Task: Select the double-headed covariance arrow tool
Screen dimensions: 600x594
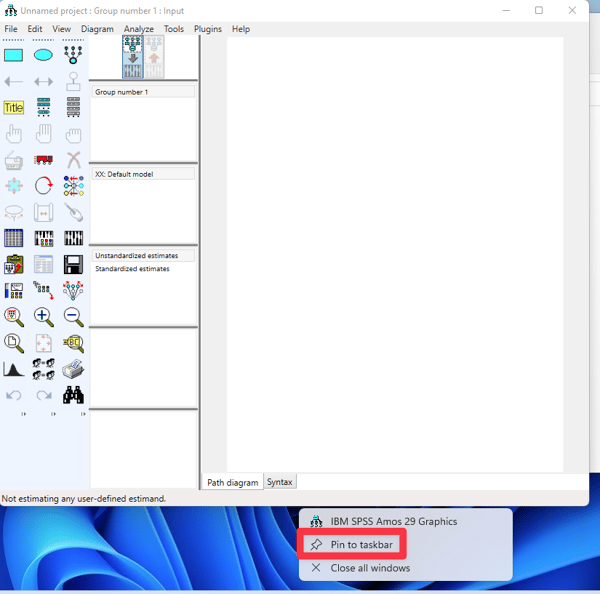Action: pos(43,82)
